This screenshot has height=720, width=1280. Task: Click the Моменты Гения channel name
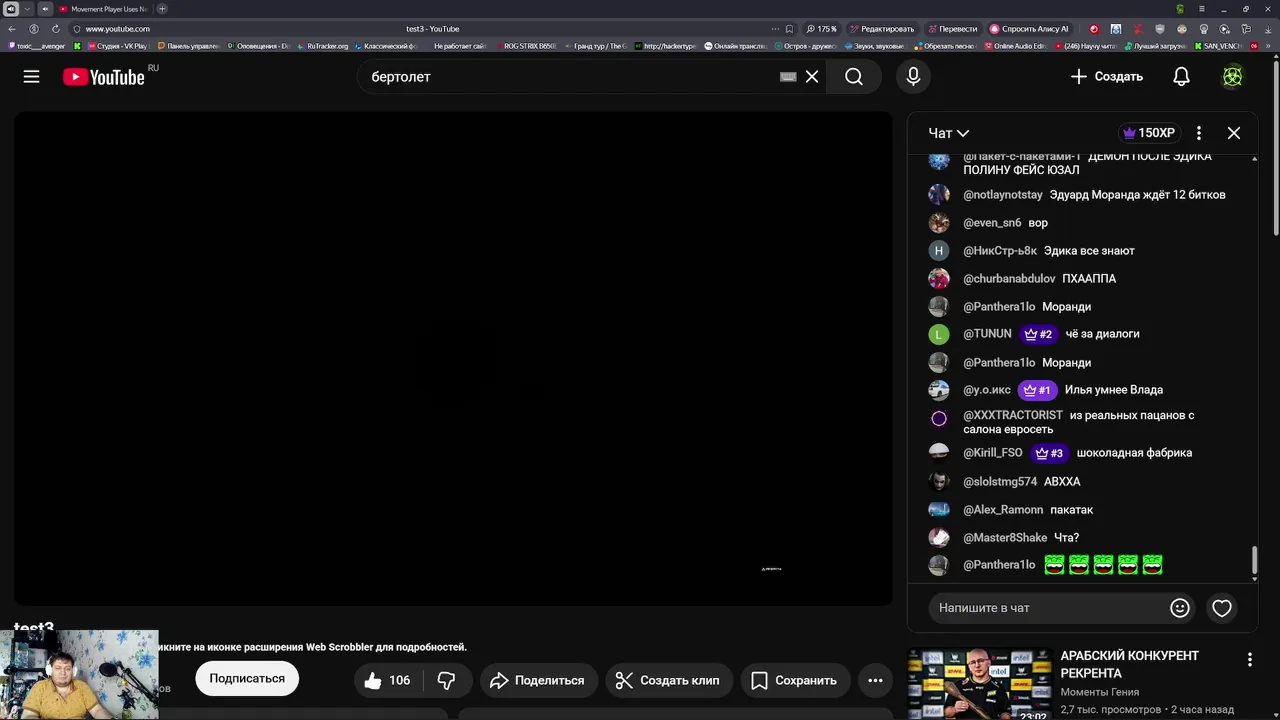pos(1099,692)
